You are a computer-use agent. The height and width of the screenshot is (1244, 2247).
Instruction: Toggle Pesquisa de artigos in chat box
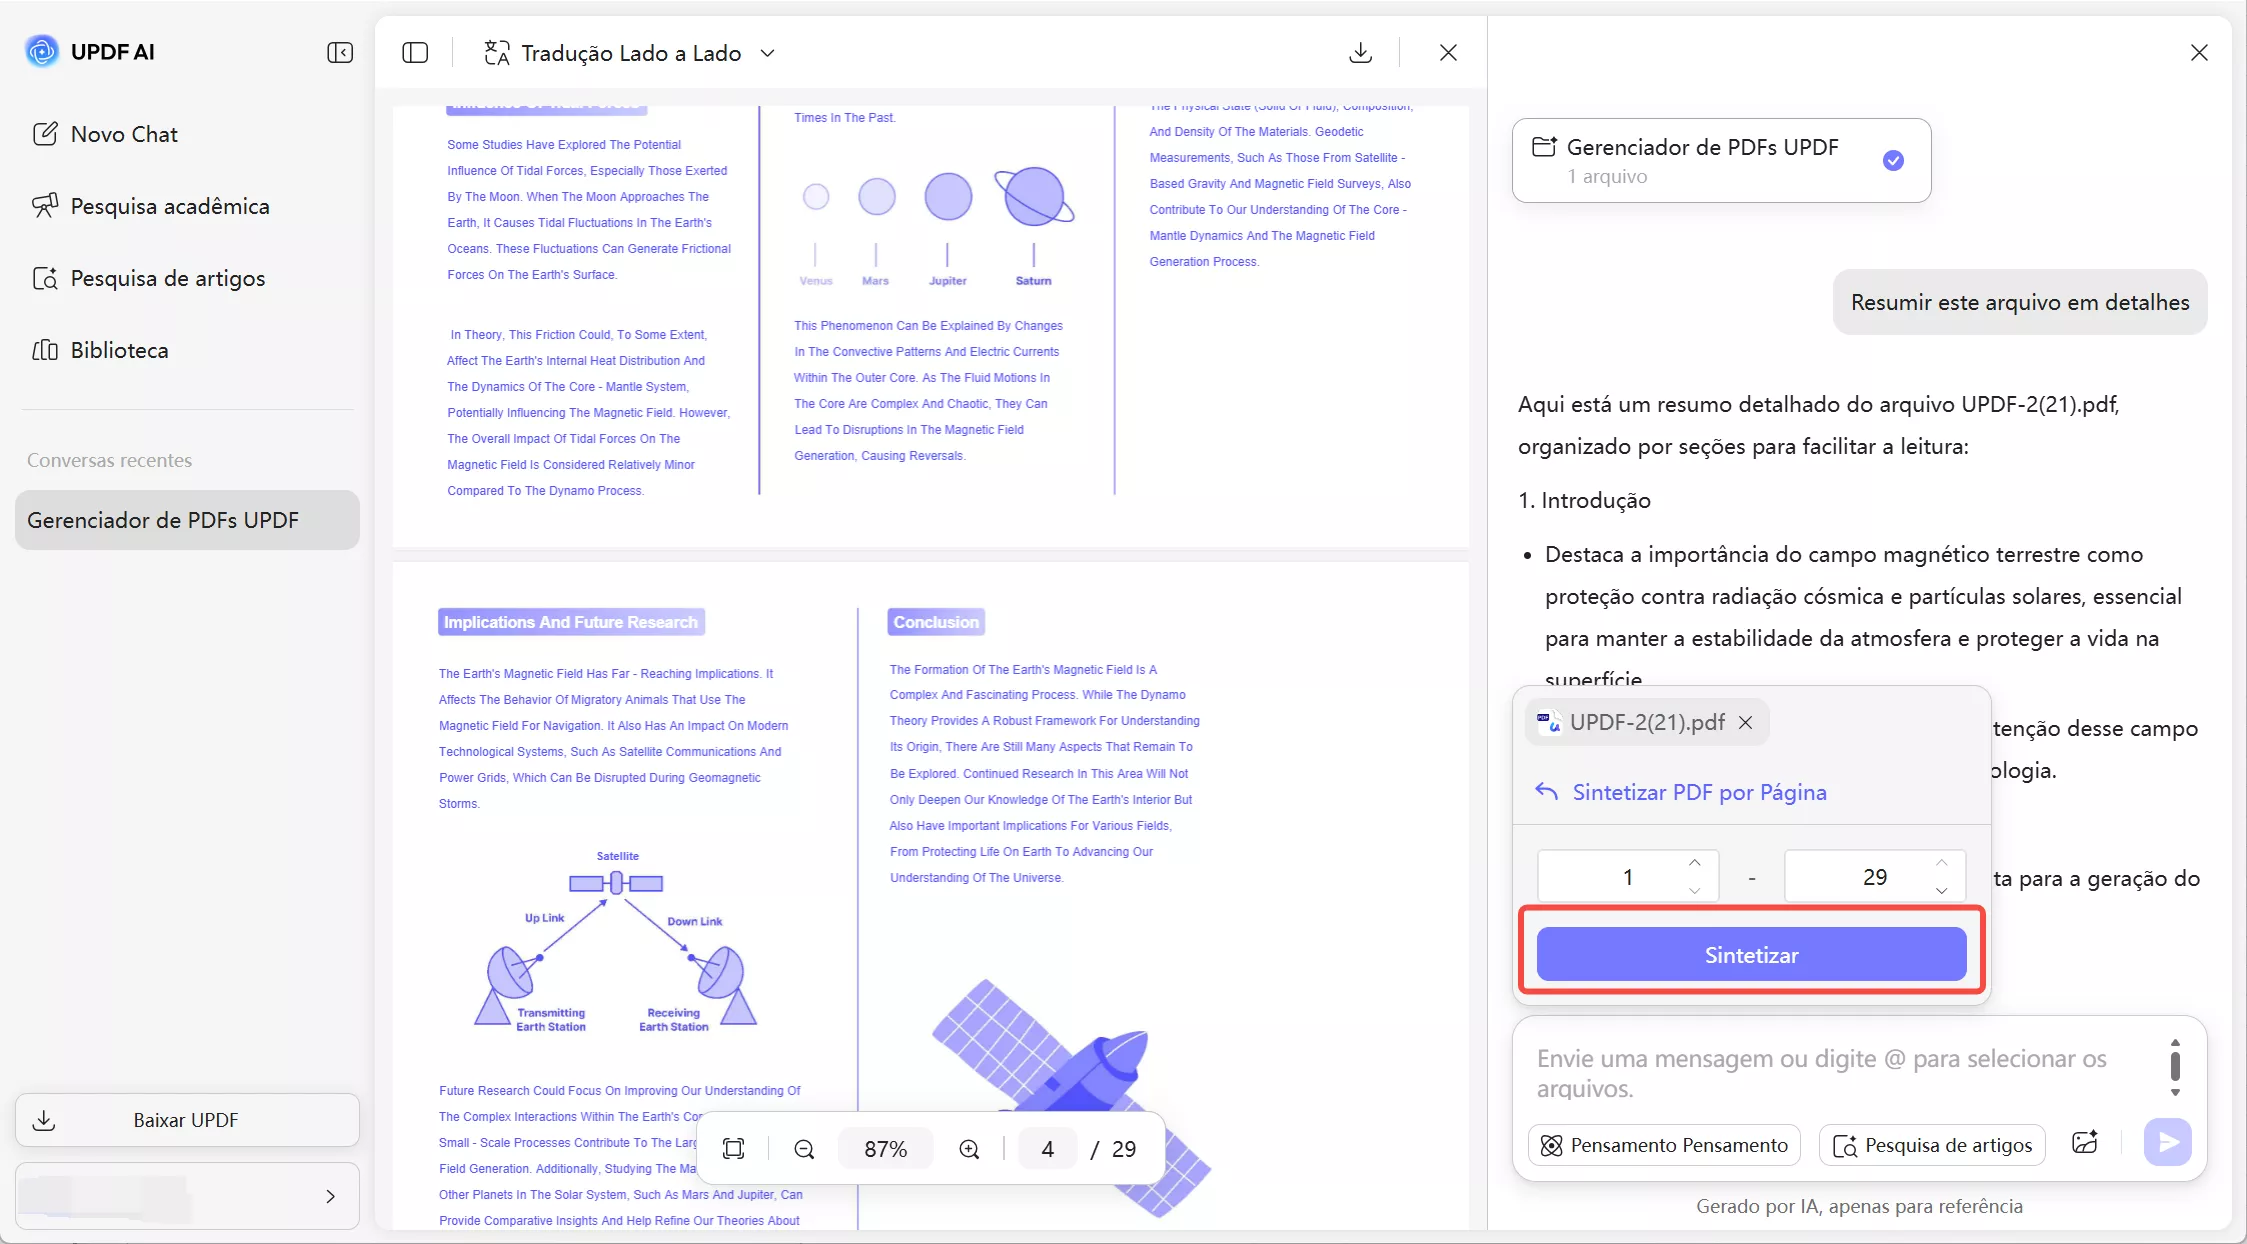point(1932,1145)
